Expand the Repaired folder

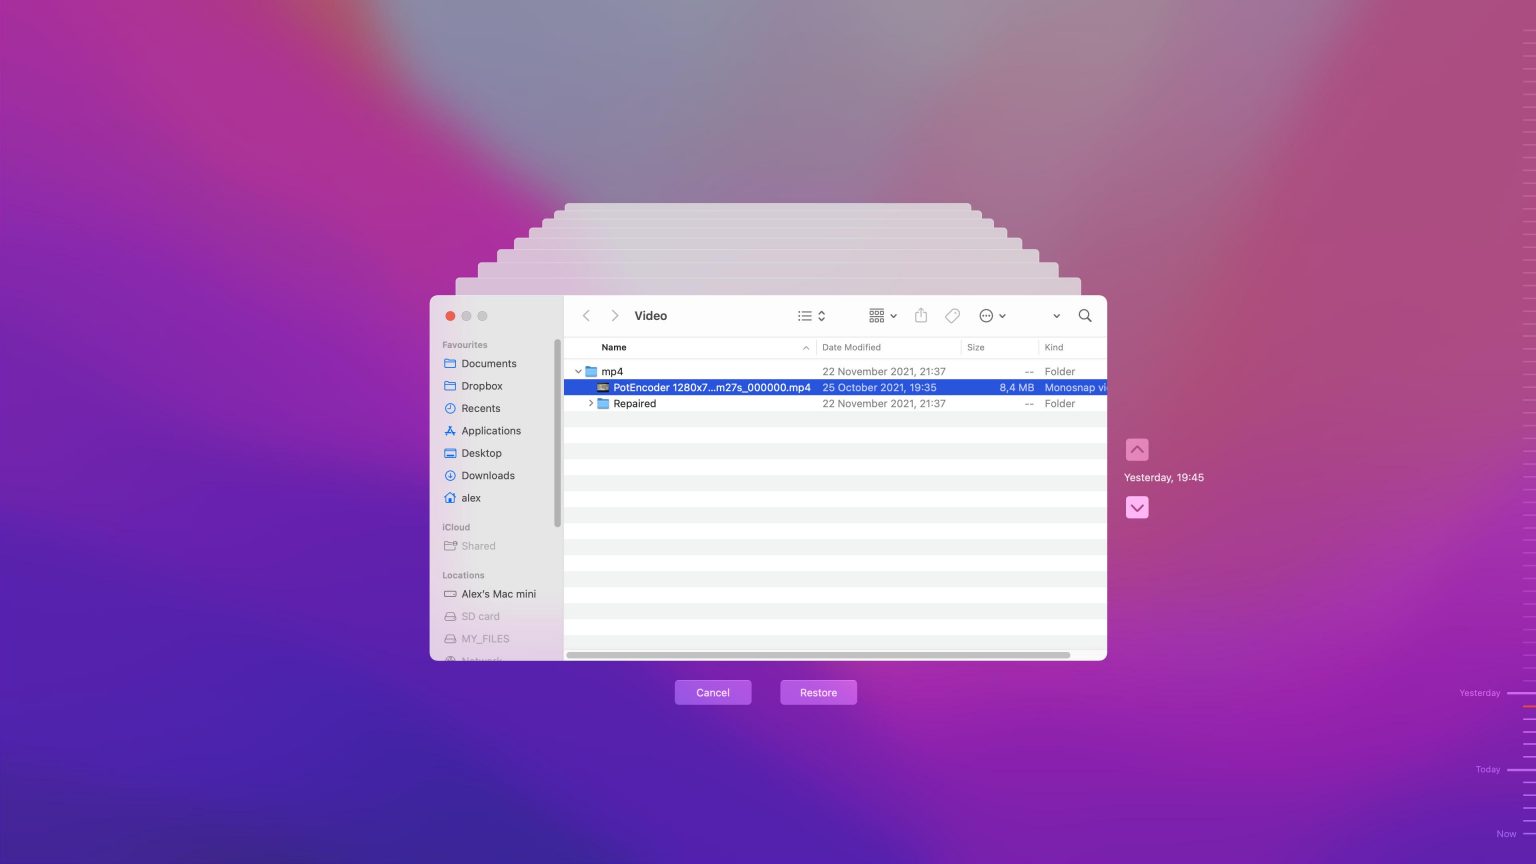tap(590, 403)
